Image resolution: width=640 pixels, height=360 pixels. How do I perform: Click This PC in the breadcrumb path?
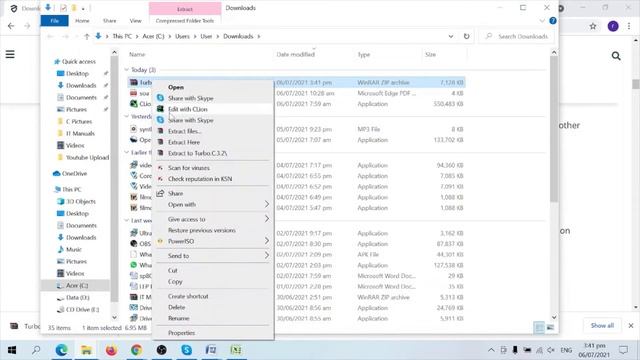(x=122, y=36)
